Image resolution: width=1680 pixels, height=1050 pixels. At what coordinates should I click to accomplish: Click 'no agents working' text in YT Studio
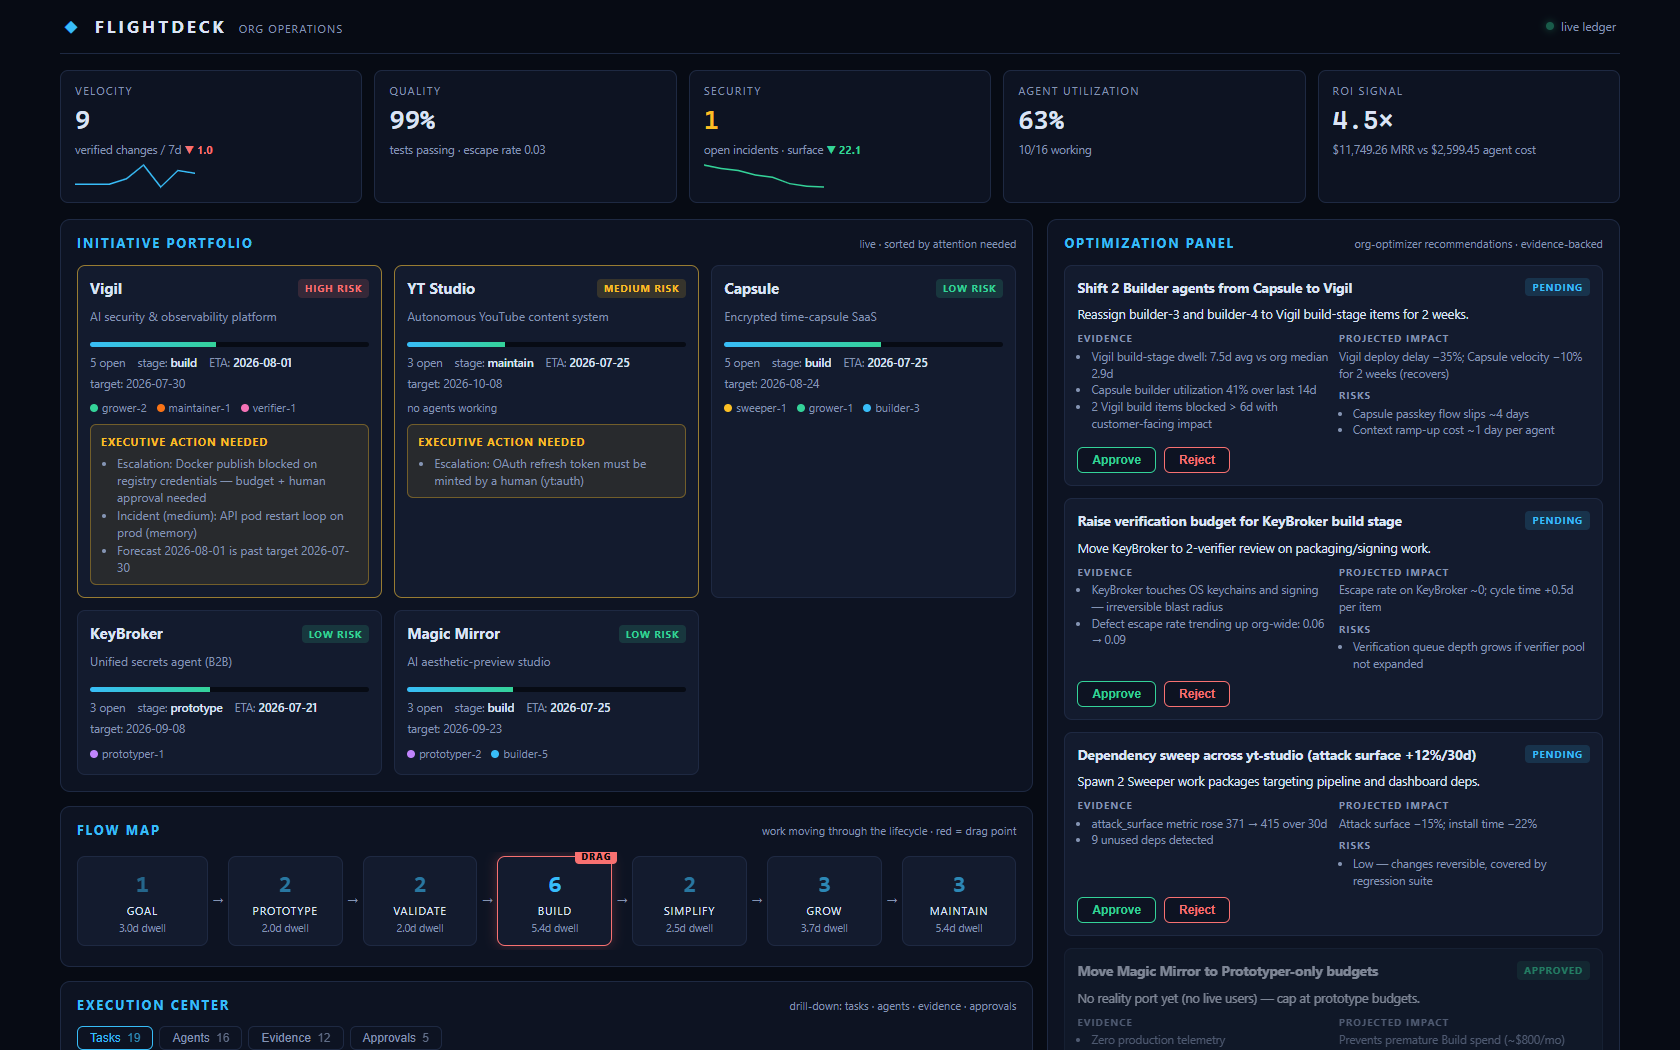(452, 408)
